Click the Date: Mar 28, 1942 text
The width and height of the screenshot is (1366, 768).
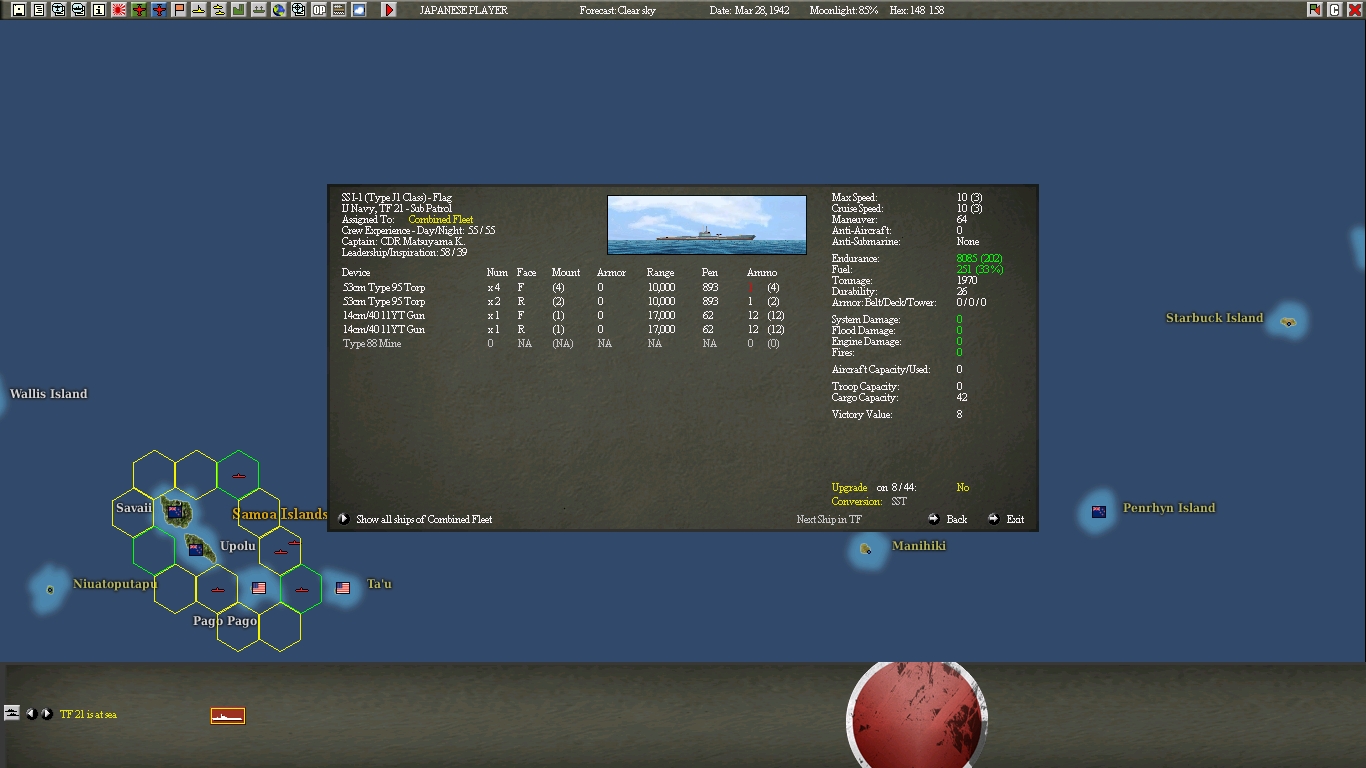point(750,10)
